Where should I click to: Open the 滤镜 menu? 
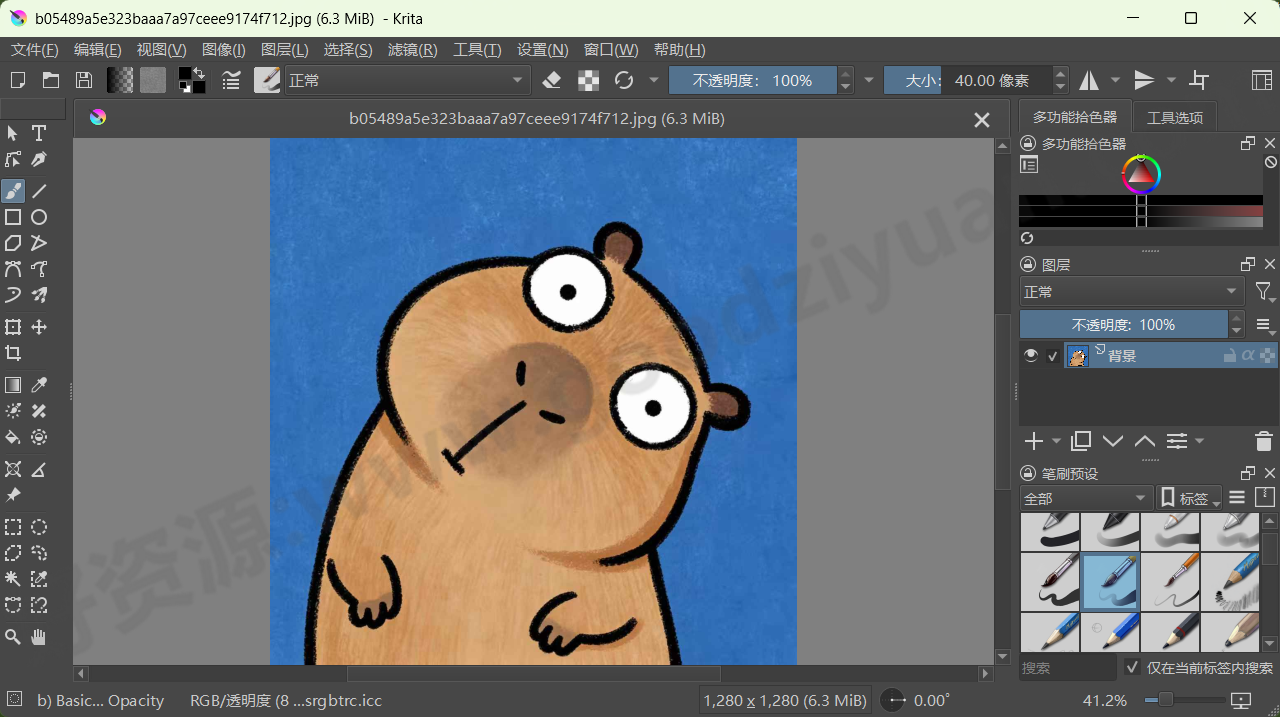(412, 49)
